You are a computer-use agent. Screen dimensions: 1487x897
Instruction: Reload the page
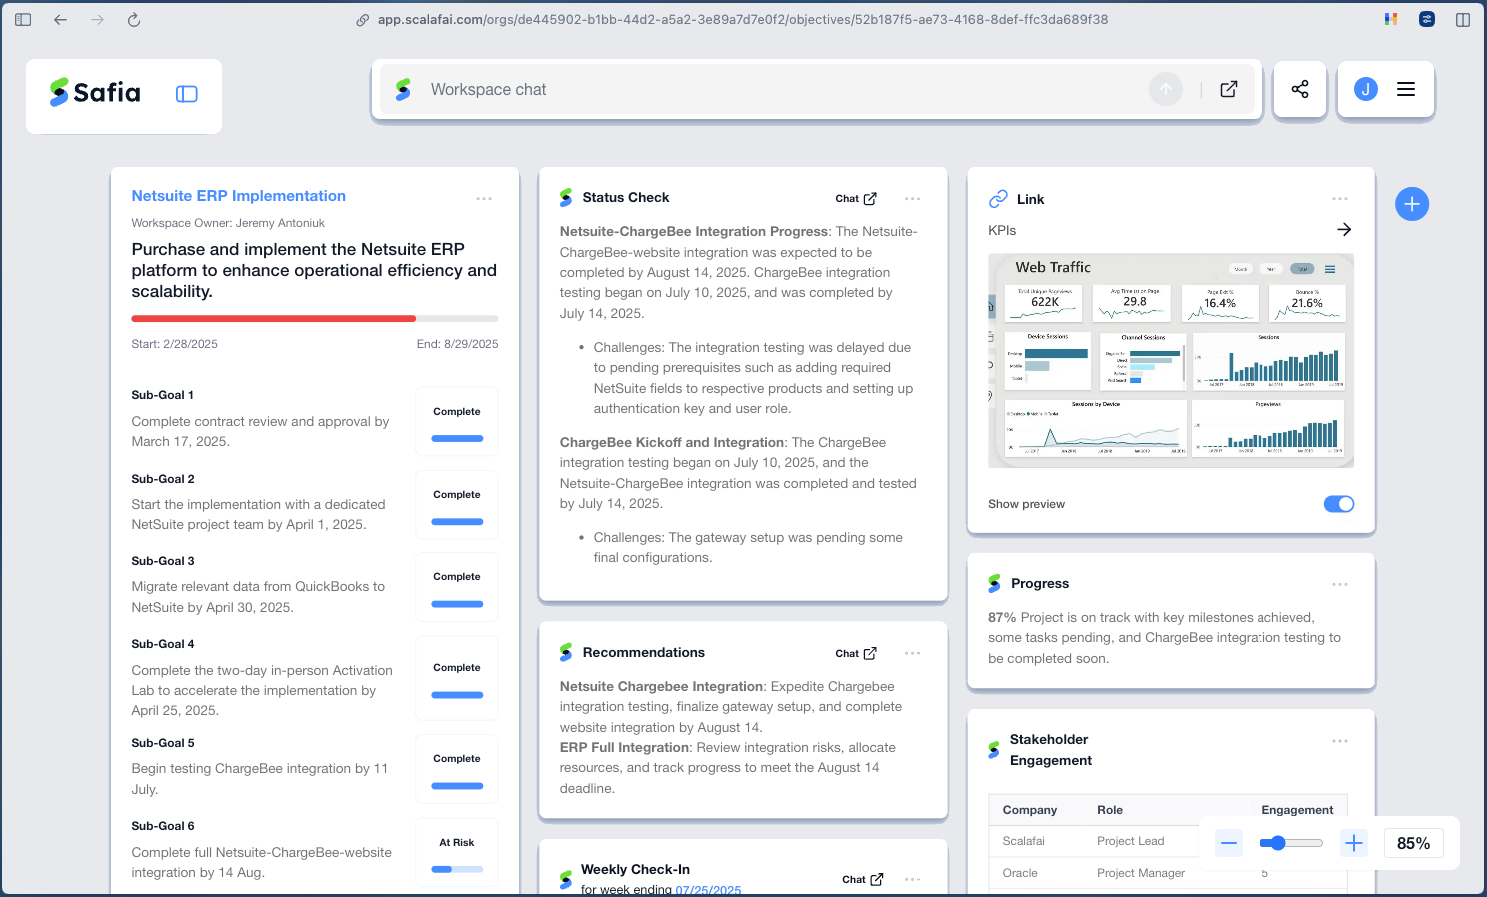tap(134, 19)
